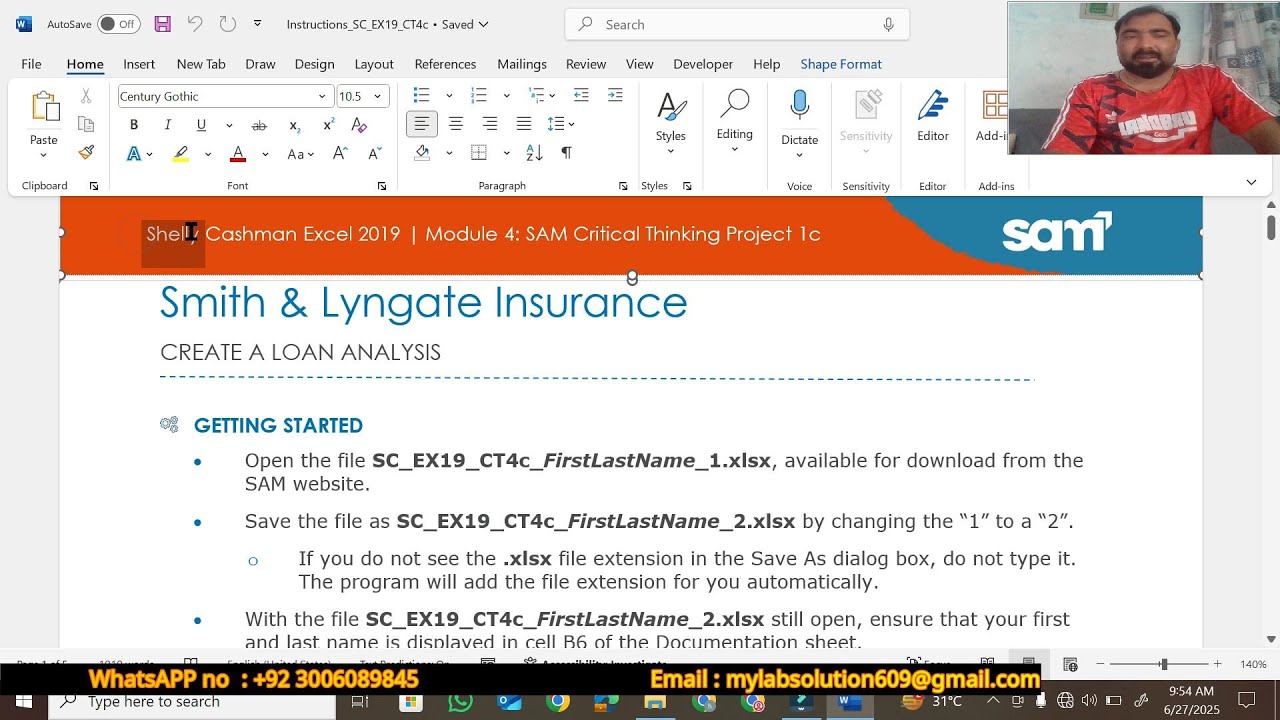The image size is (1280, 720).
Task: Click the Windows Start button
Action: pyautogui.click(x=24, y=701)
